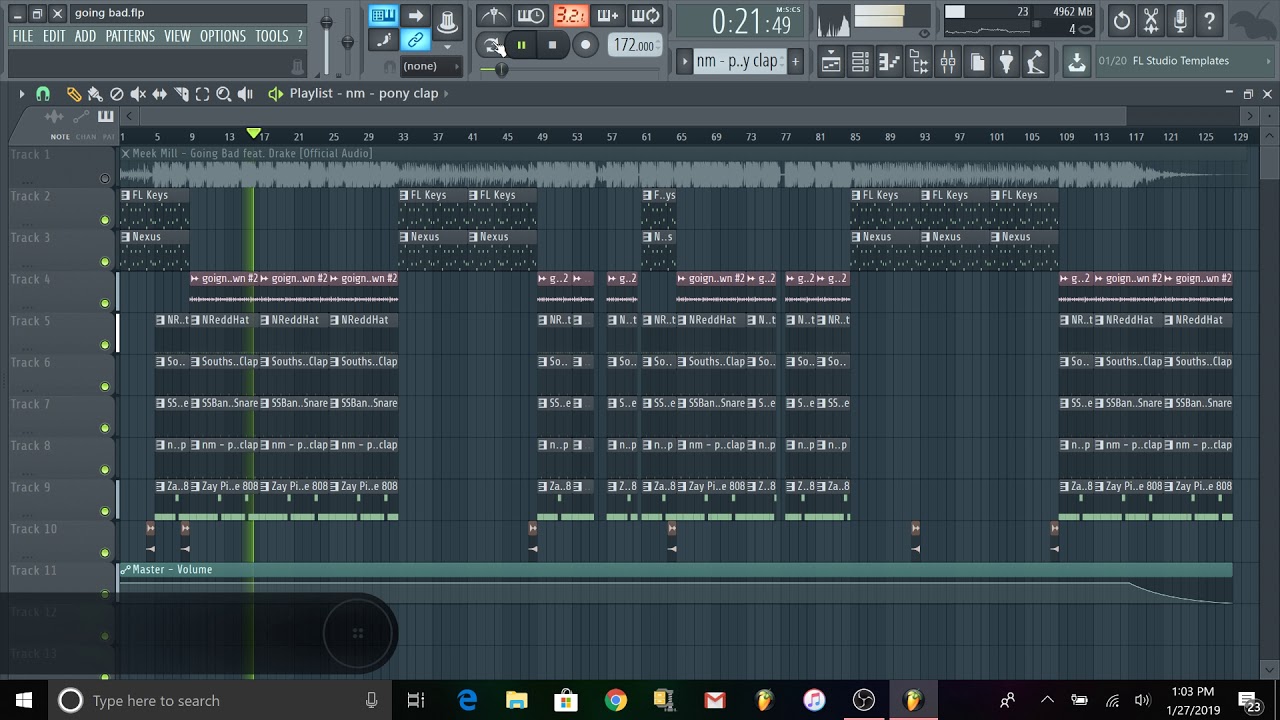Toggle the Playlist snap magnet
1280x720 pixels.
click(42, 93)
